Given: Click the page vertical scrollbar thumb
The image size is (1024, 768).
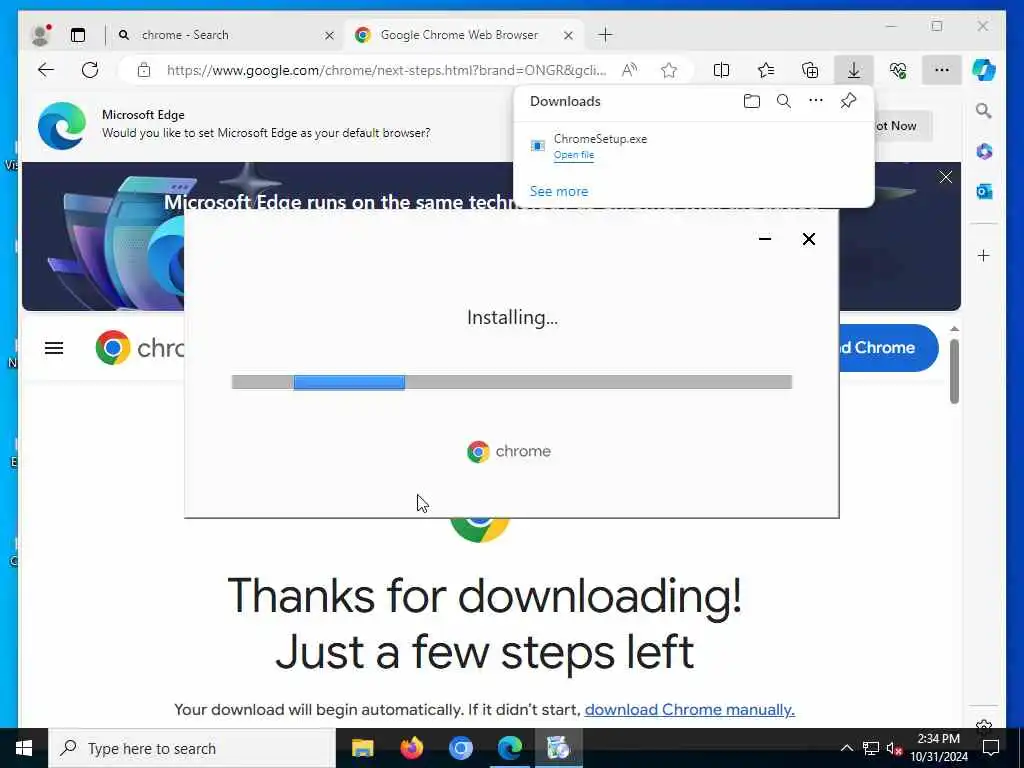Looking at the screenshot, I should tap(954, 371).
